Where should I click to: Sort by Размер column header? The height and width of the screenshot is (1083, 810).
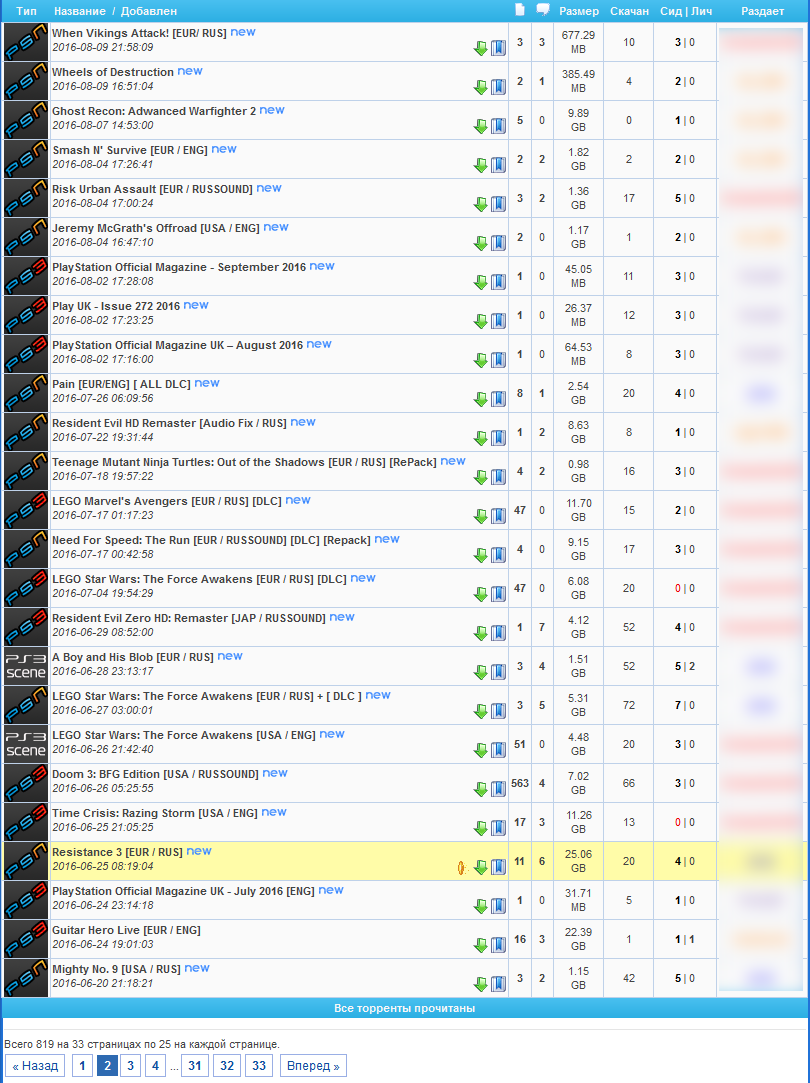pyautogui.click(x=579, y=11)
